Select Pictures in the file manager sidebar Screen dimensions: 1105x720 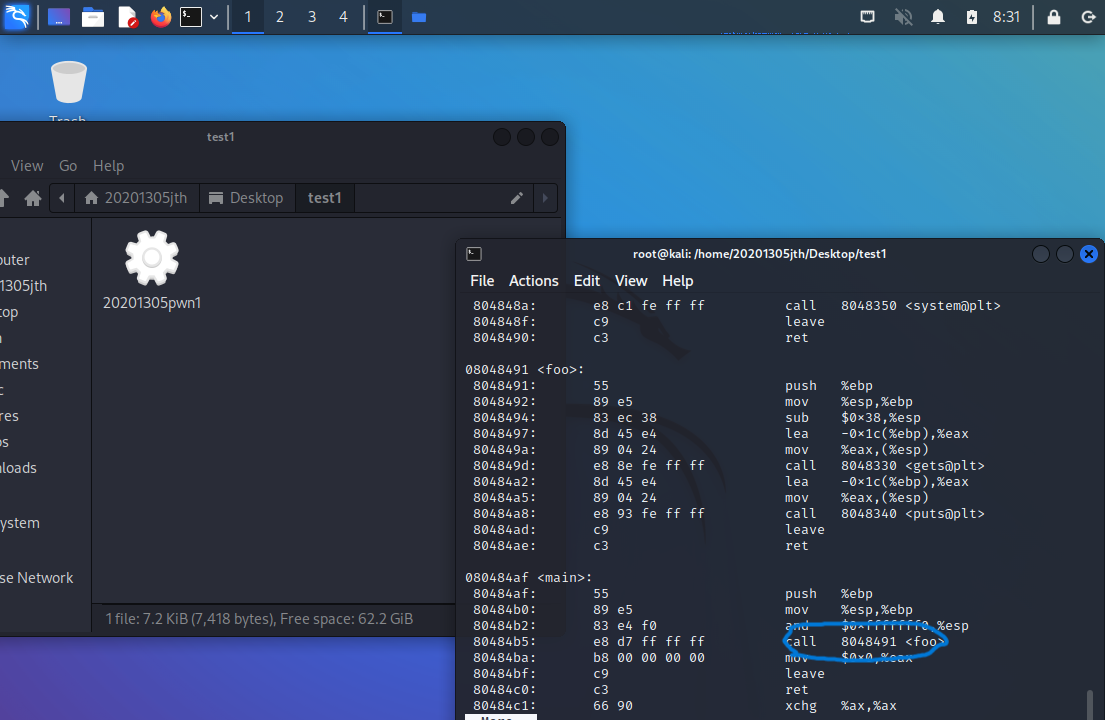[9, 416]
